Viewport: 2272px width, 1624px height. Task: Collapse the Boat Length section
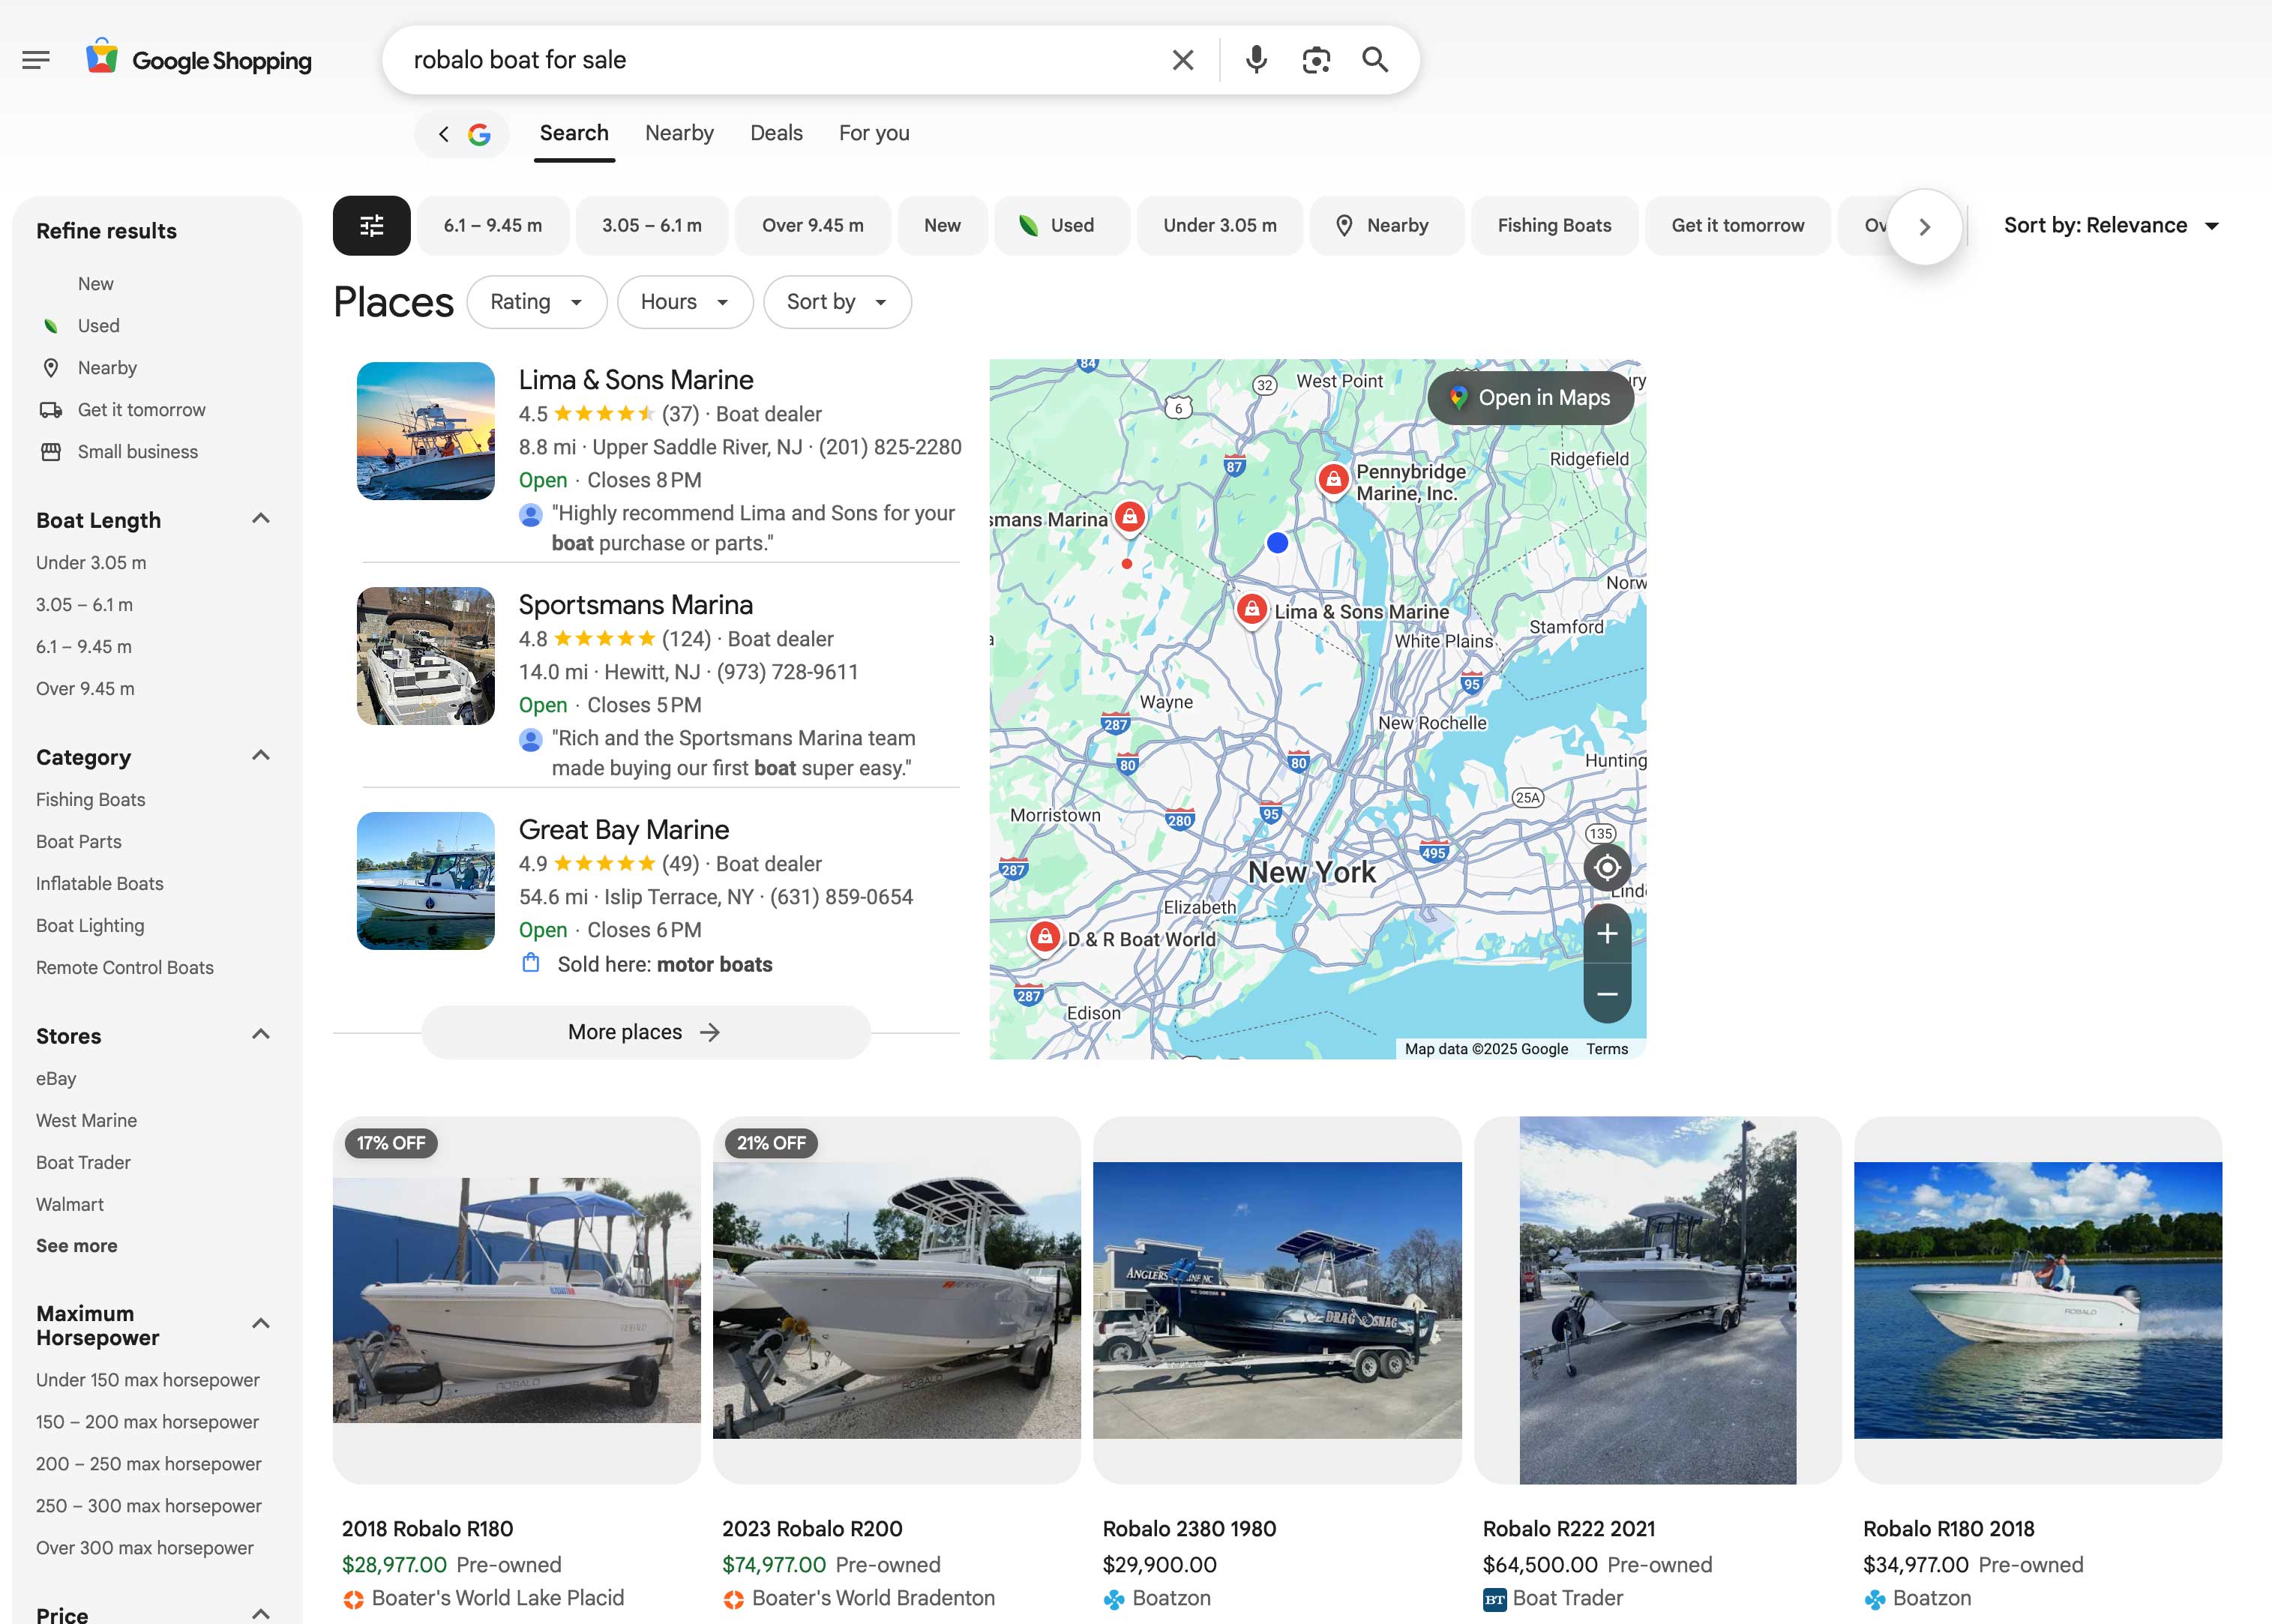pos(261,518)
